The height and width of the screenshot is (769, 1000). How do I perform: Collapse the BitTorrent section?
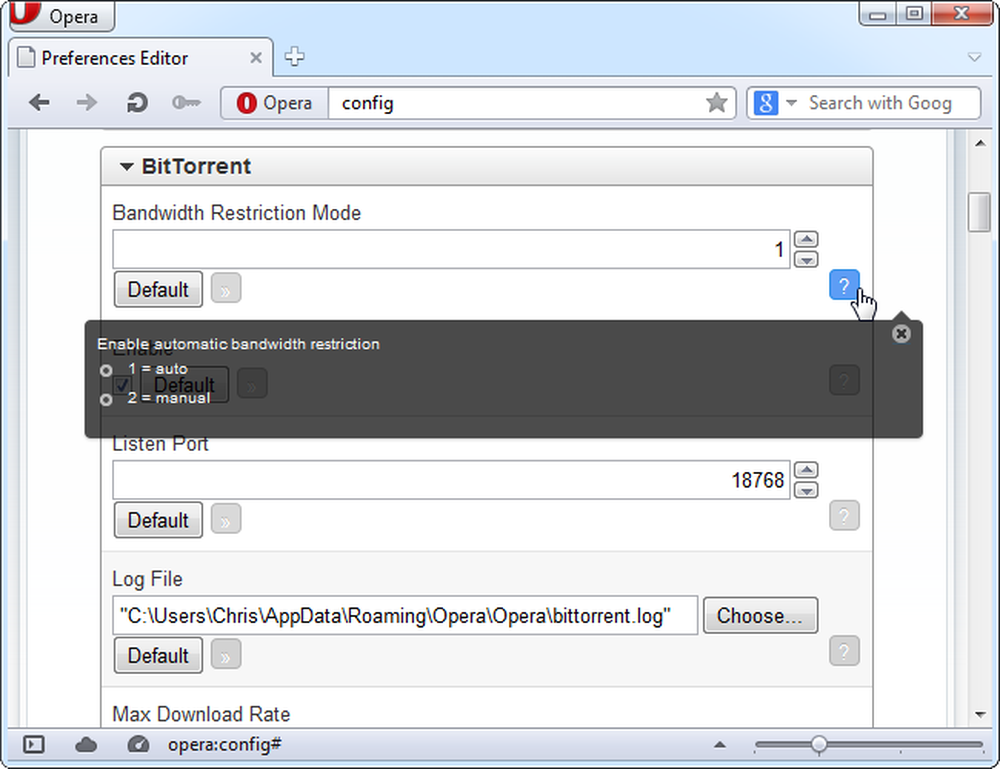coord(126,167)
